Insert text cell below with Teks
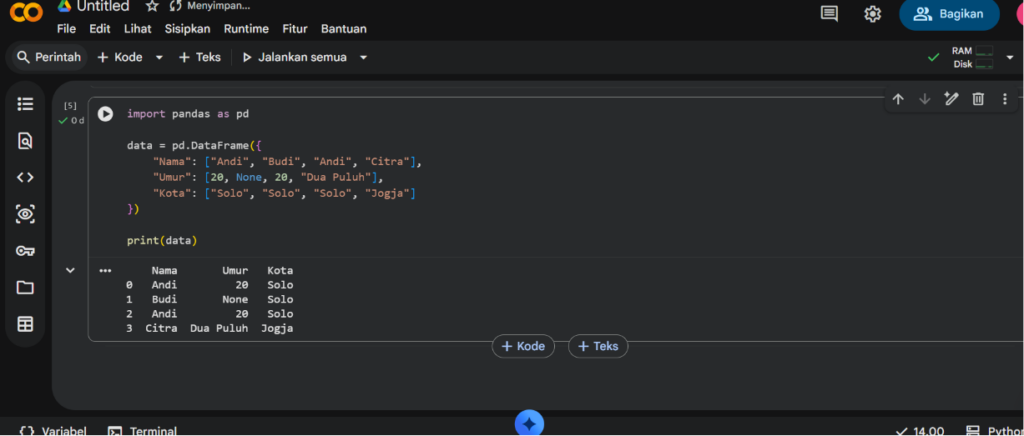The image size is (1024, 436). (x=598, y=346)
